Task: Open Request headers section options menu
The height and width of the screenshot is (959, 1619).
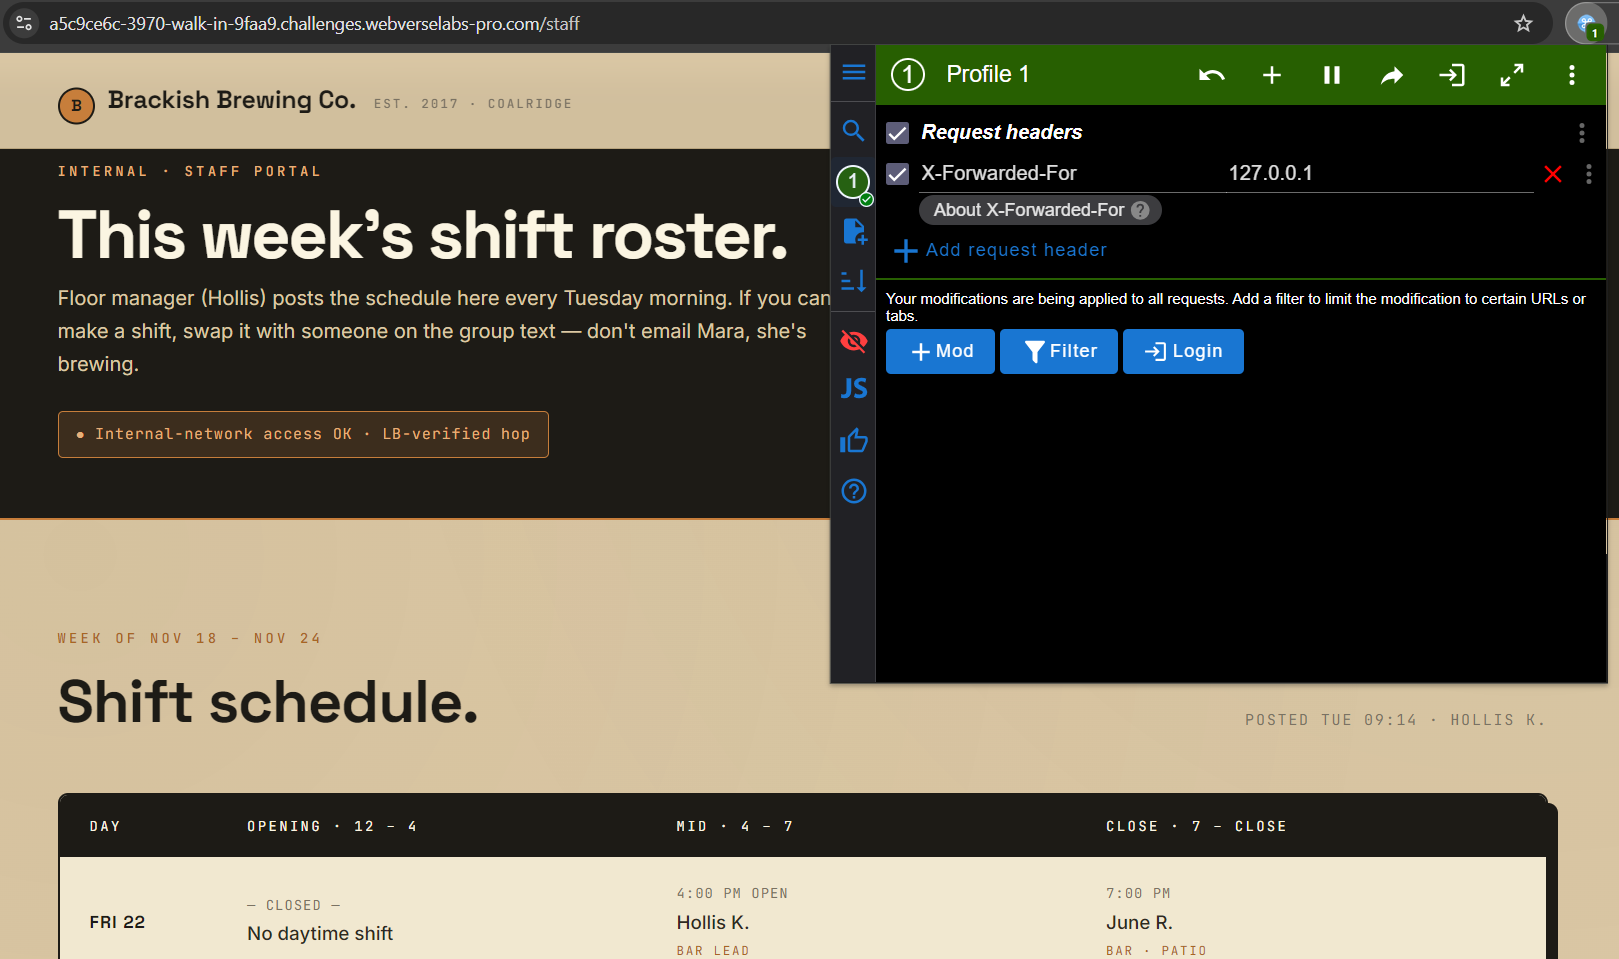Action: [x=1582, y=133]
